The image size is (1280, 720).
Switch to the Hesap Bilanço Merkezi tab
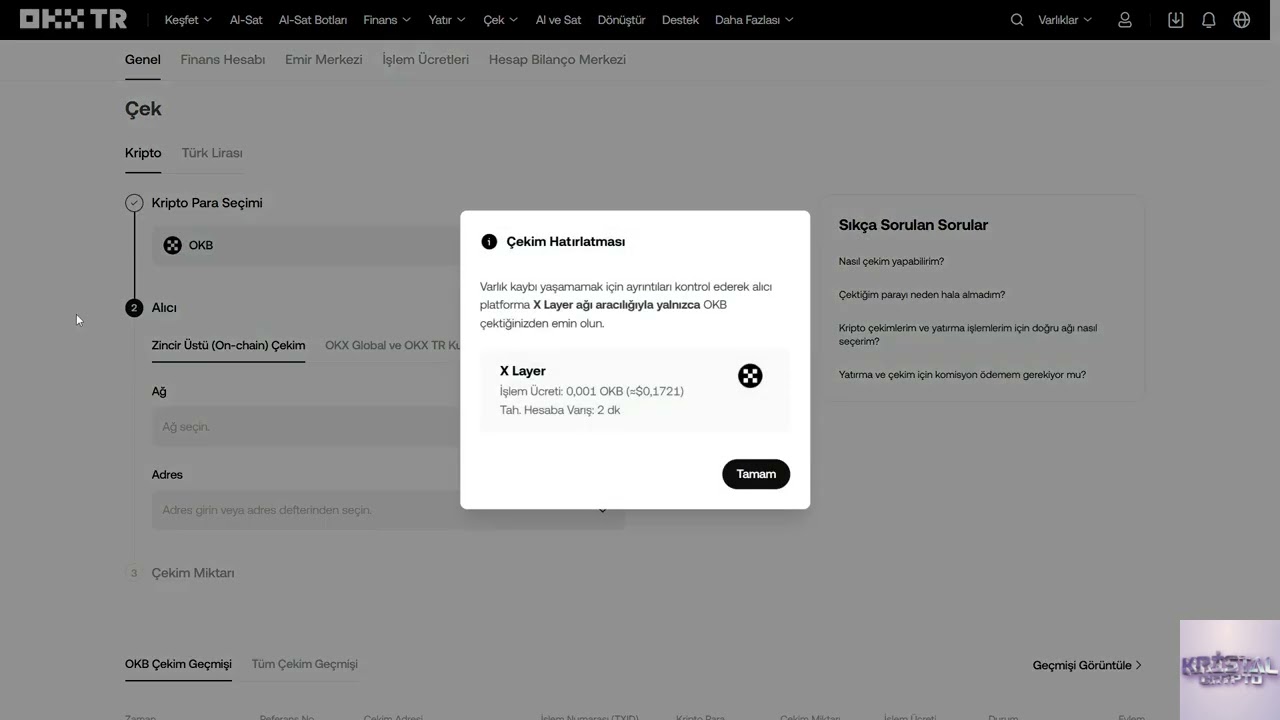click(x=557, y=60)
